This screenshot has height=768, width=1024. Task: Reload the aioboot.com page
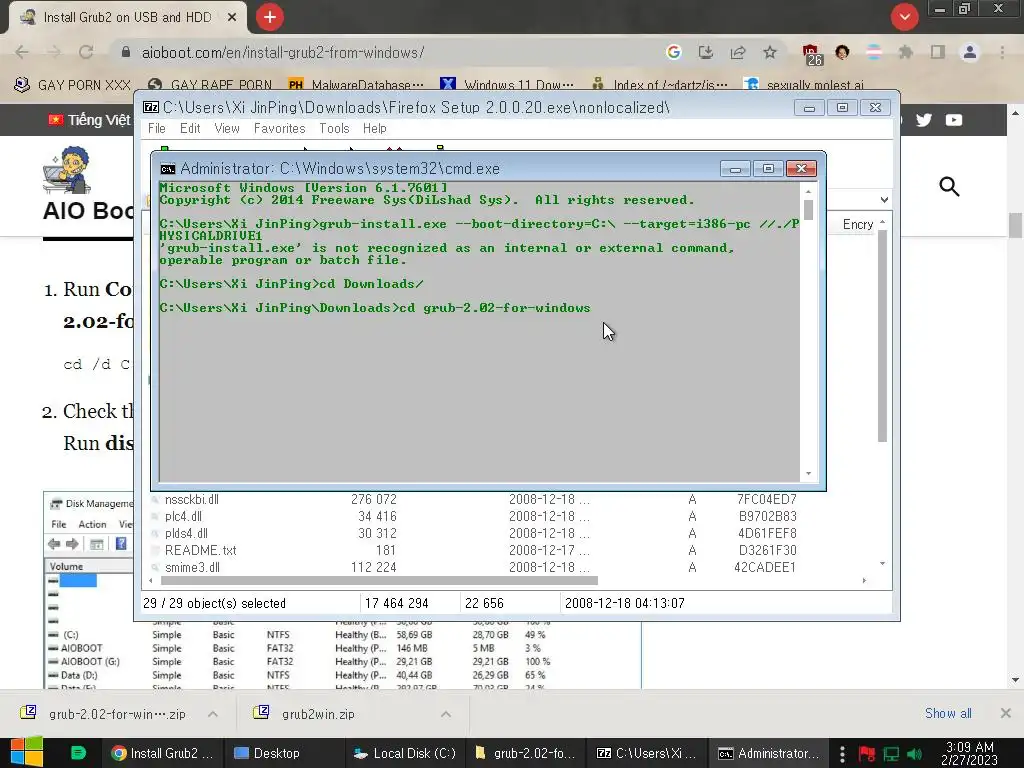coord(86,52)
